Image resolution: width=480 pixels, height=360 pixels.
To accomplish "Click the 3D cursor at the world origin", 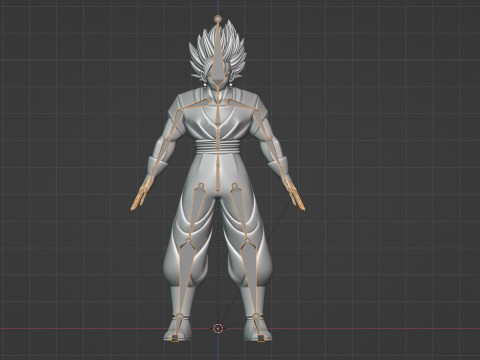I will [218, 328].
